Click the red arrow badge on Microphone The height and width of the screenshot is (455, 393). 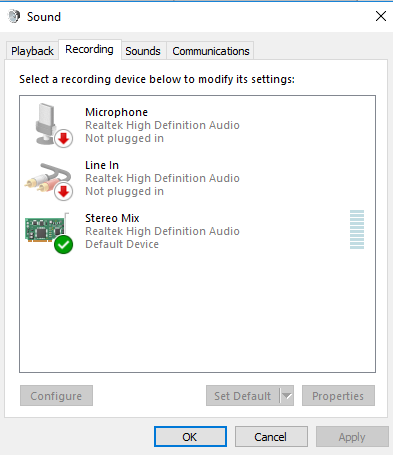coord(64,138)
